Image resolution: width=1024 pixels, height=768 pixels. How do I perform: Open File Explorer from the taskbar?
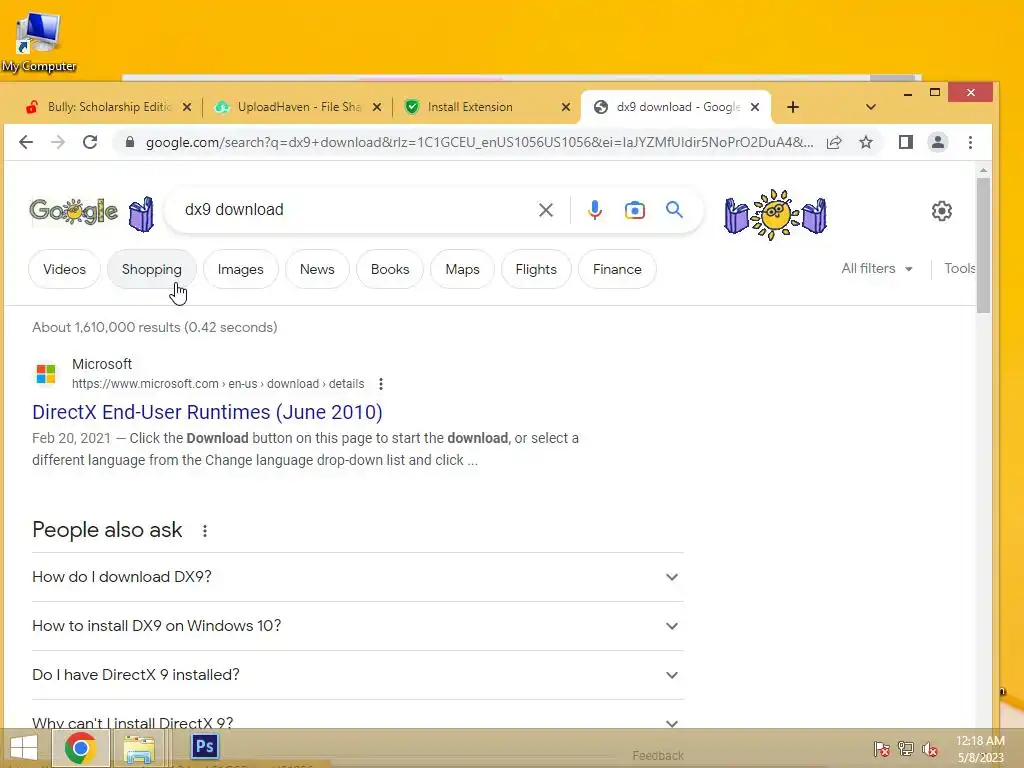click(139, 750)
